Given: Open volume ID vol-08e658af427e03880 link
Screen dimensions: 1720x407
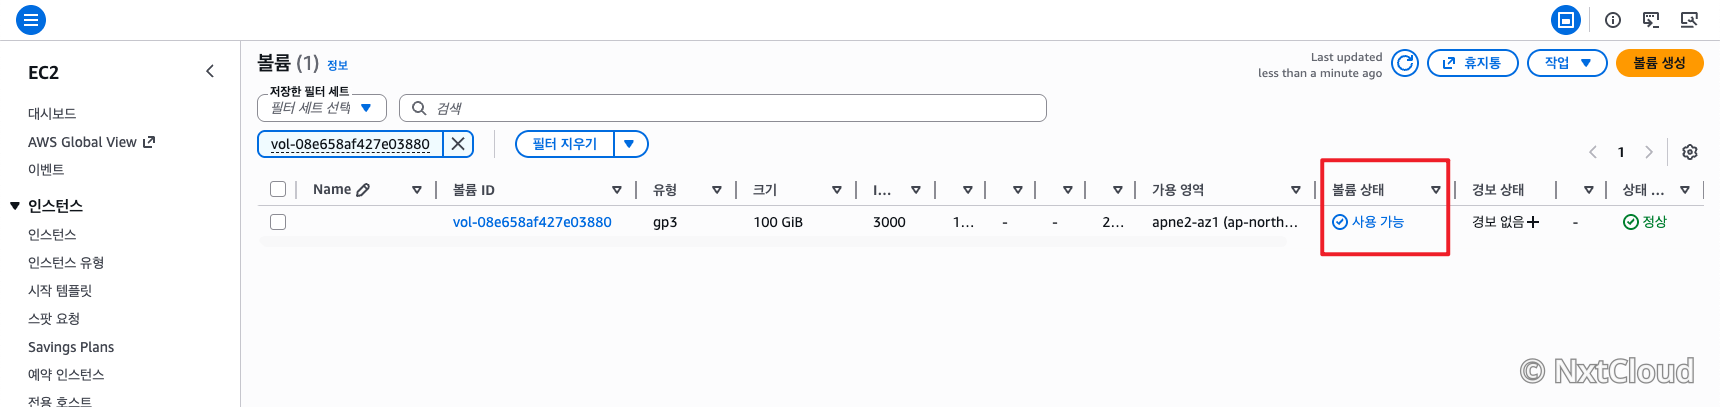Looking at the screenshot, I should point(532,222).
